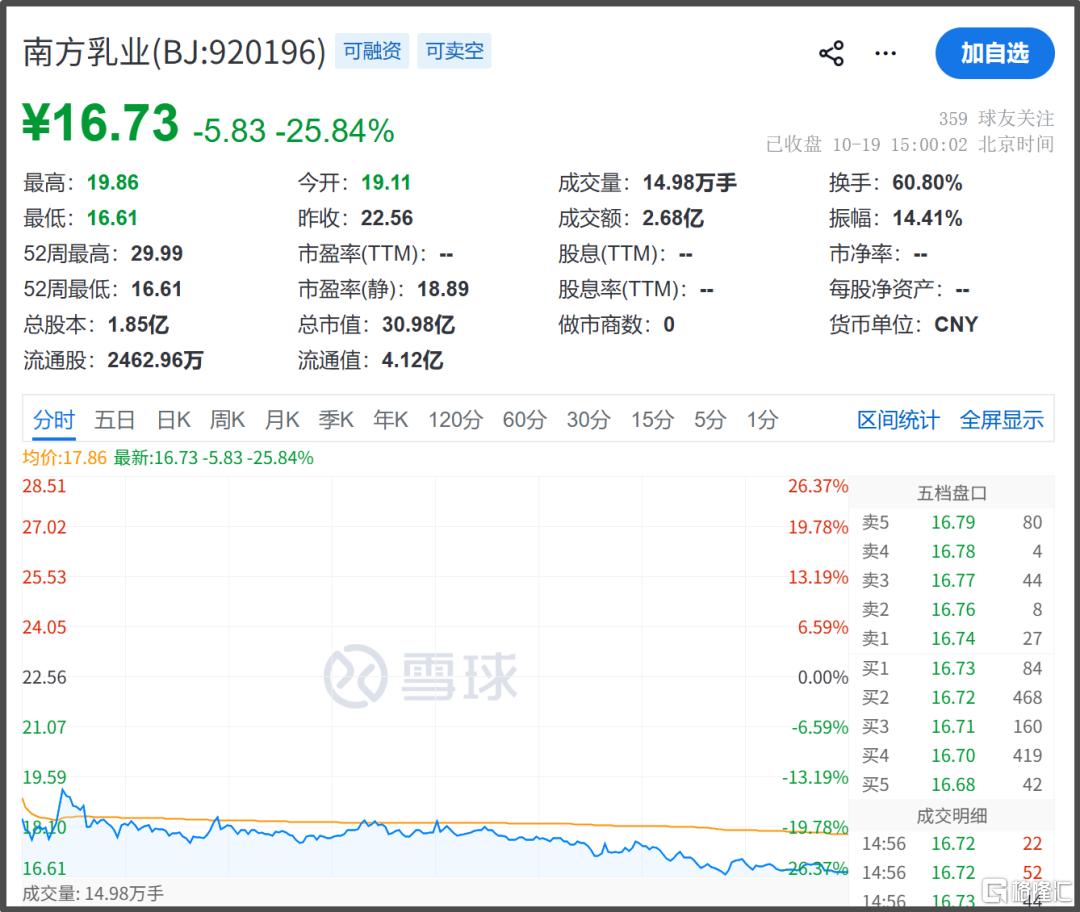Switch to the 120分 tab
Viewport: 1080px width, 912px height.
[455, 419]
